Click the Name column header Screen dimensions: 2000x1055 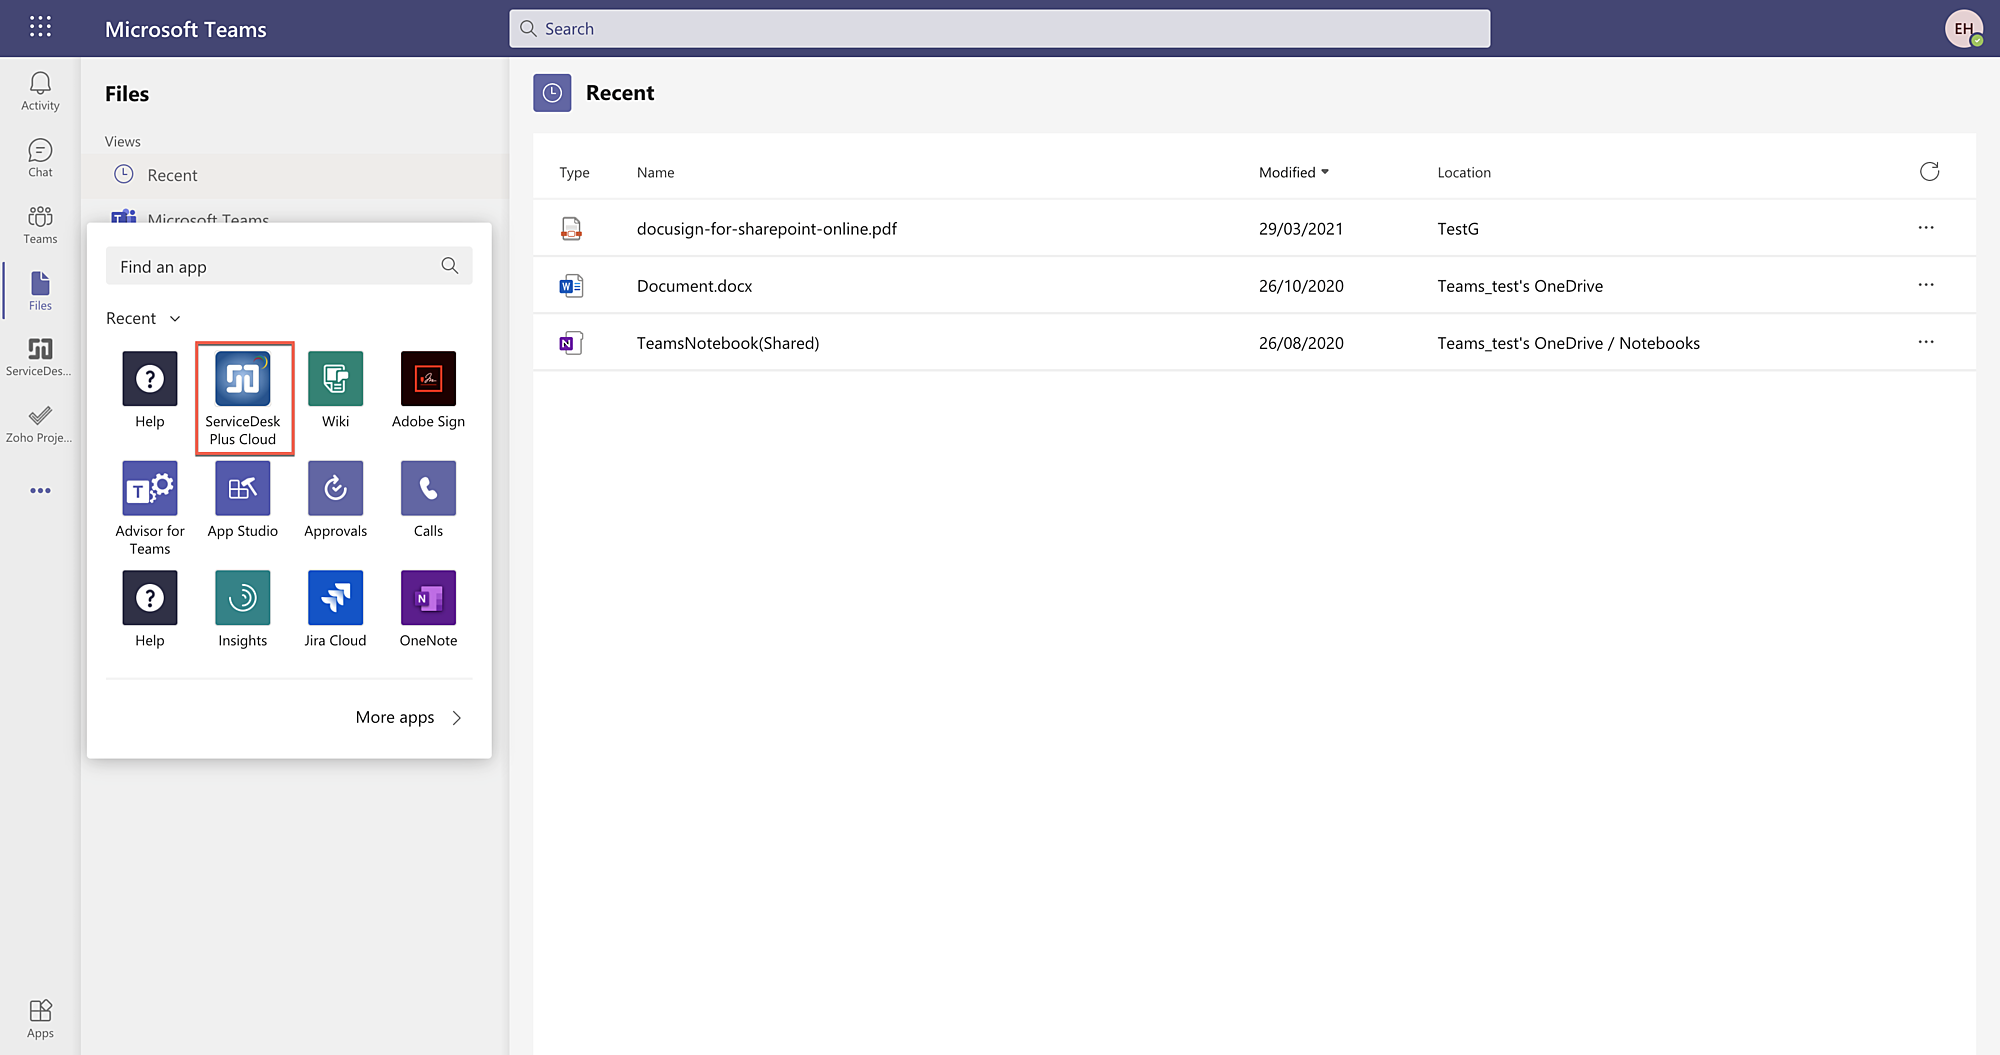pyautogui.click(x=655, y=172)
